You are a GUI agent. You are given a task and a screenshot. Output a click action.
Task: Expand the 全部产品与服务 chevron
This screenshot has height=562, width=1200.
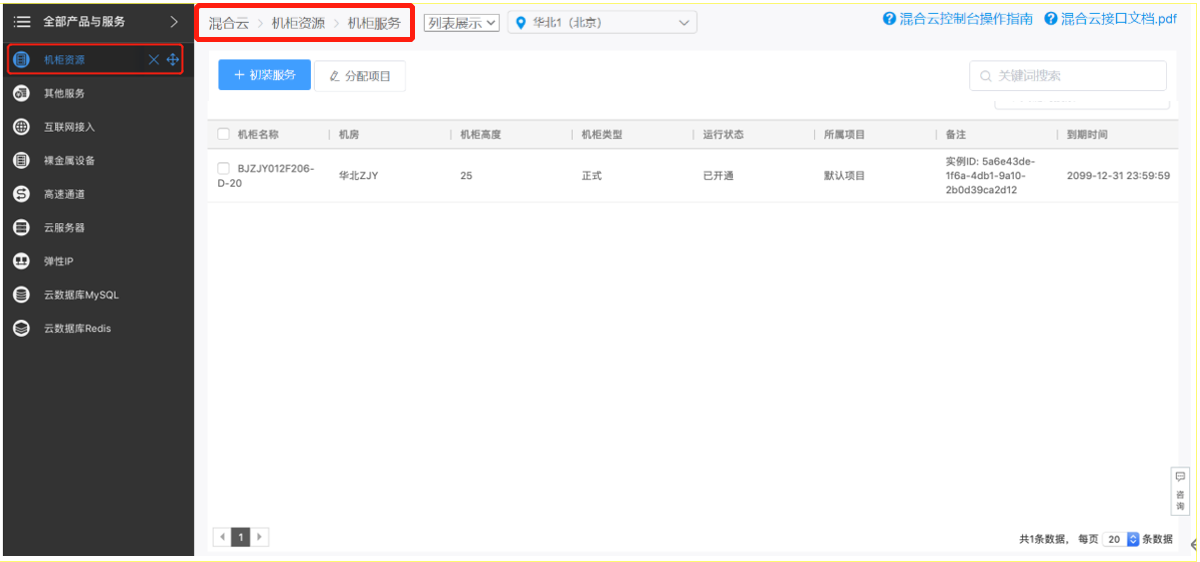pos(174,21)
